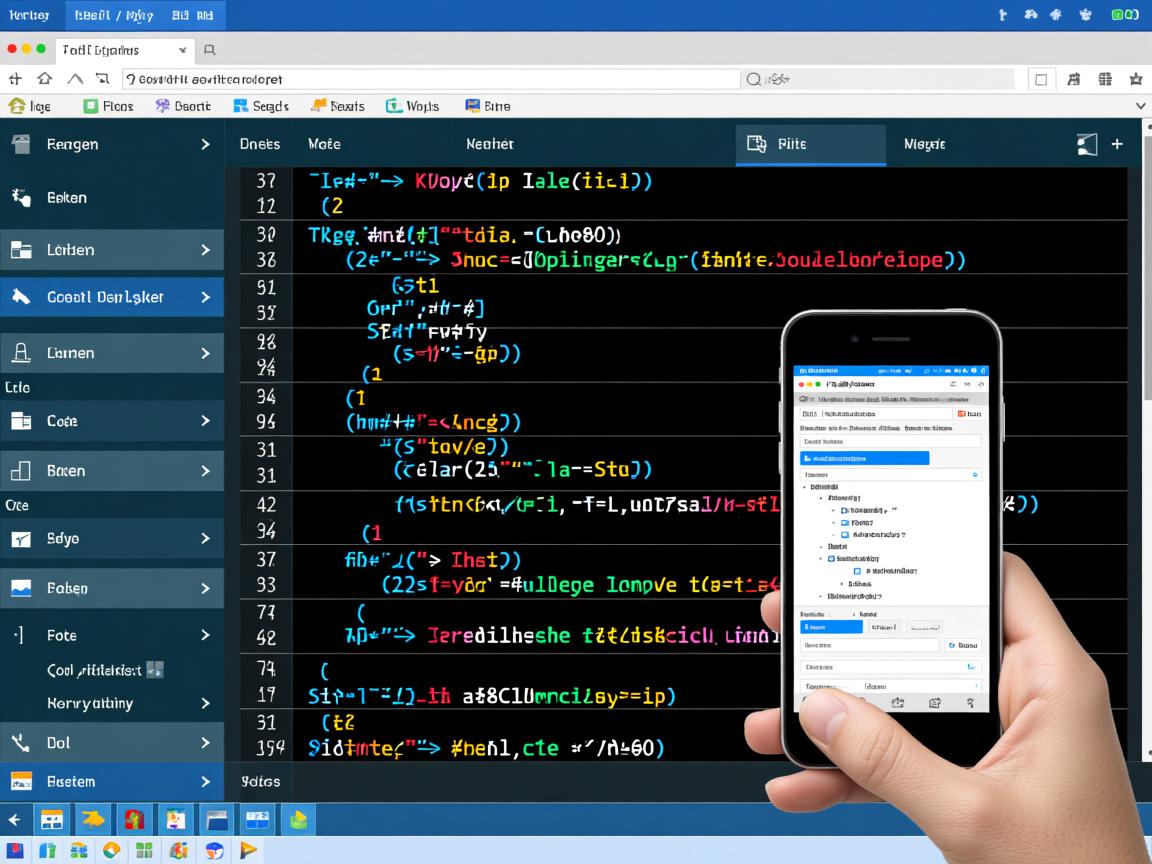Click the home icon in the bookmarks bar

(16, 106)
